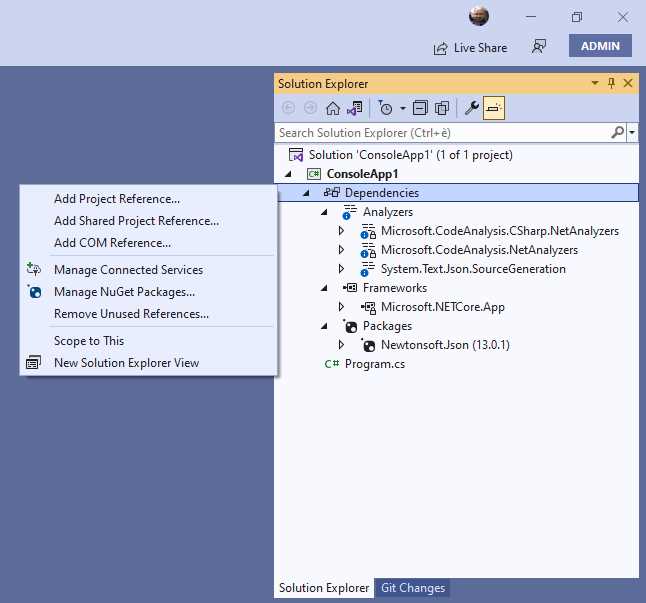
Task: Click the Pending Changes Filter clock icon
Action: coord(385,108)
